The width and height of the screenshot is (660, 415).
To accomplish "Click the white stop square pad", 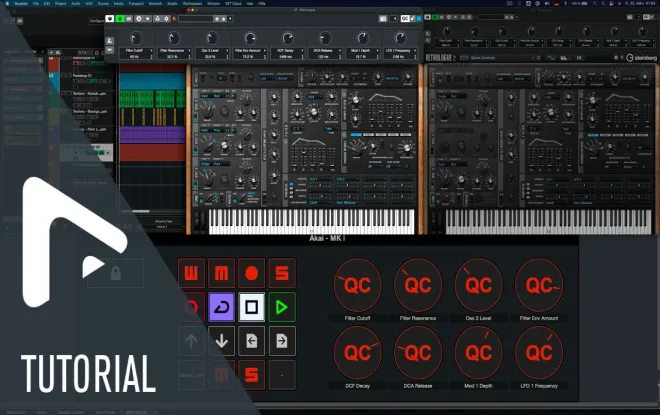I will 252,307.
